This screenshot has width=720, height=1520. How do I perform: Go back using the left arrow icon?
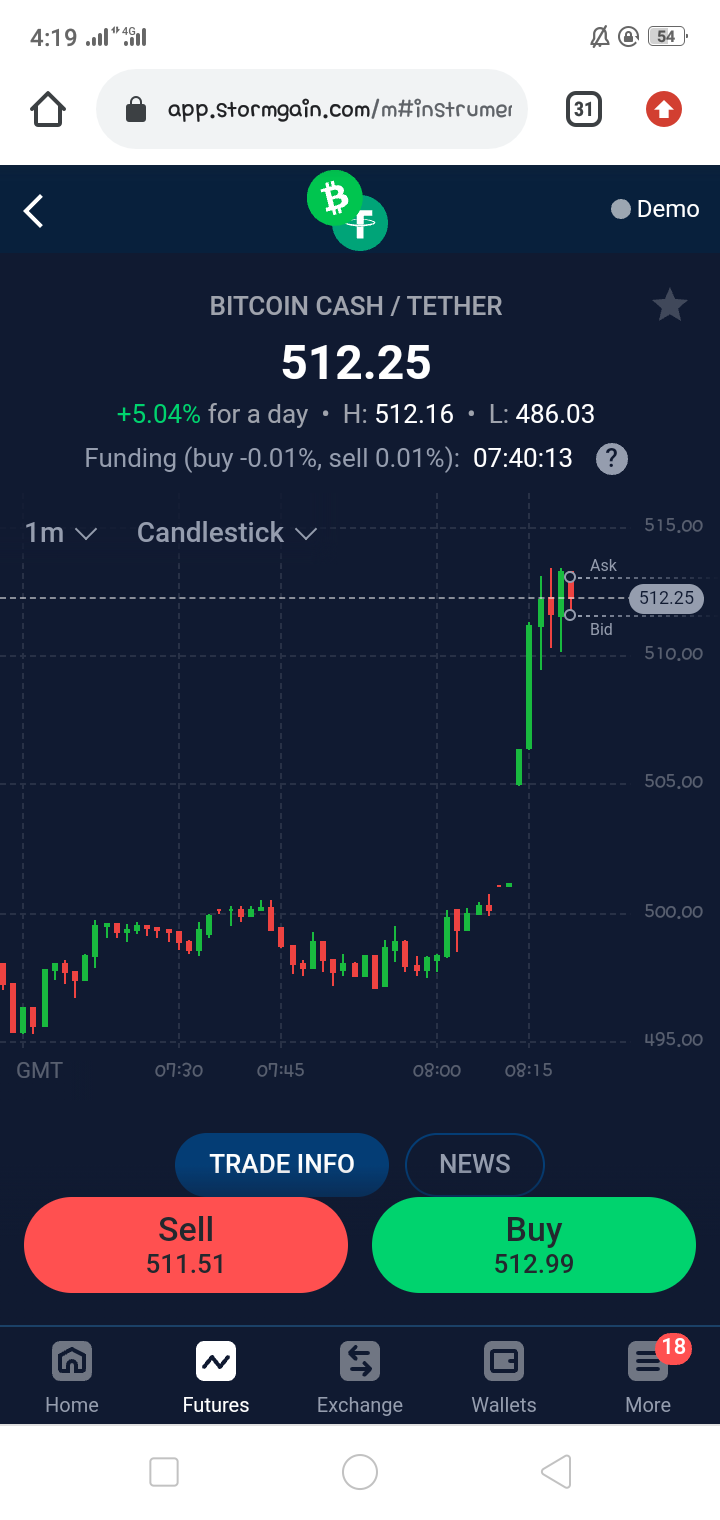coord(34,211)
